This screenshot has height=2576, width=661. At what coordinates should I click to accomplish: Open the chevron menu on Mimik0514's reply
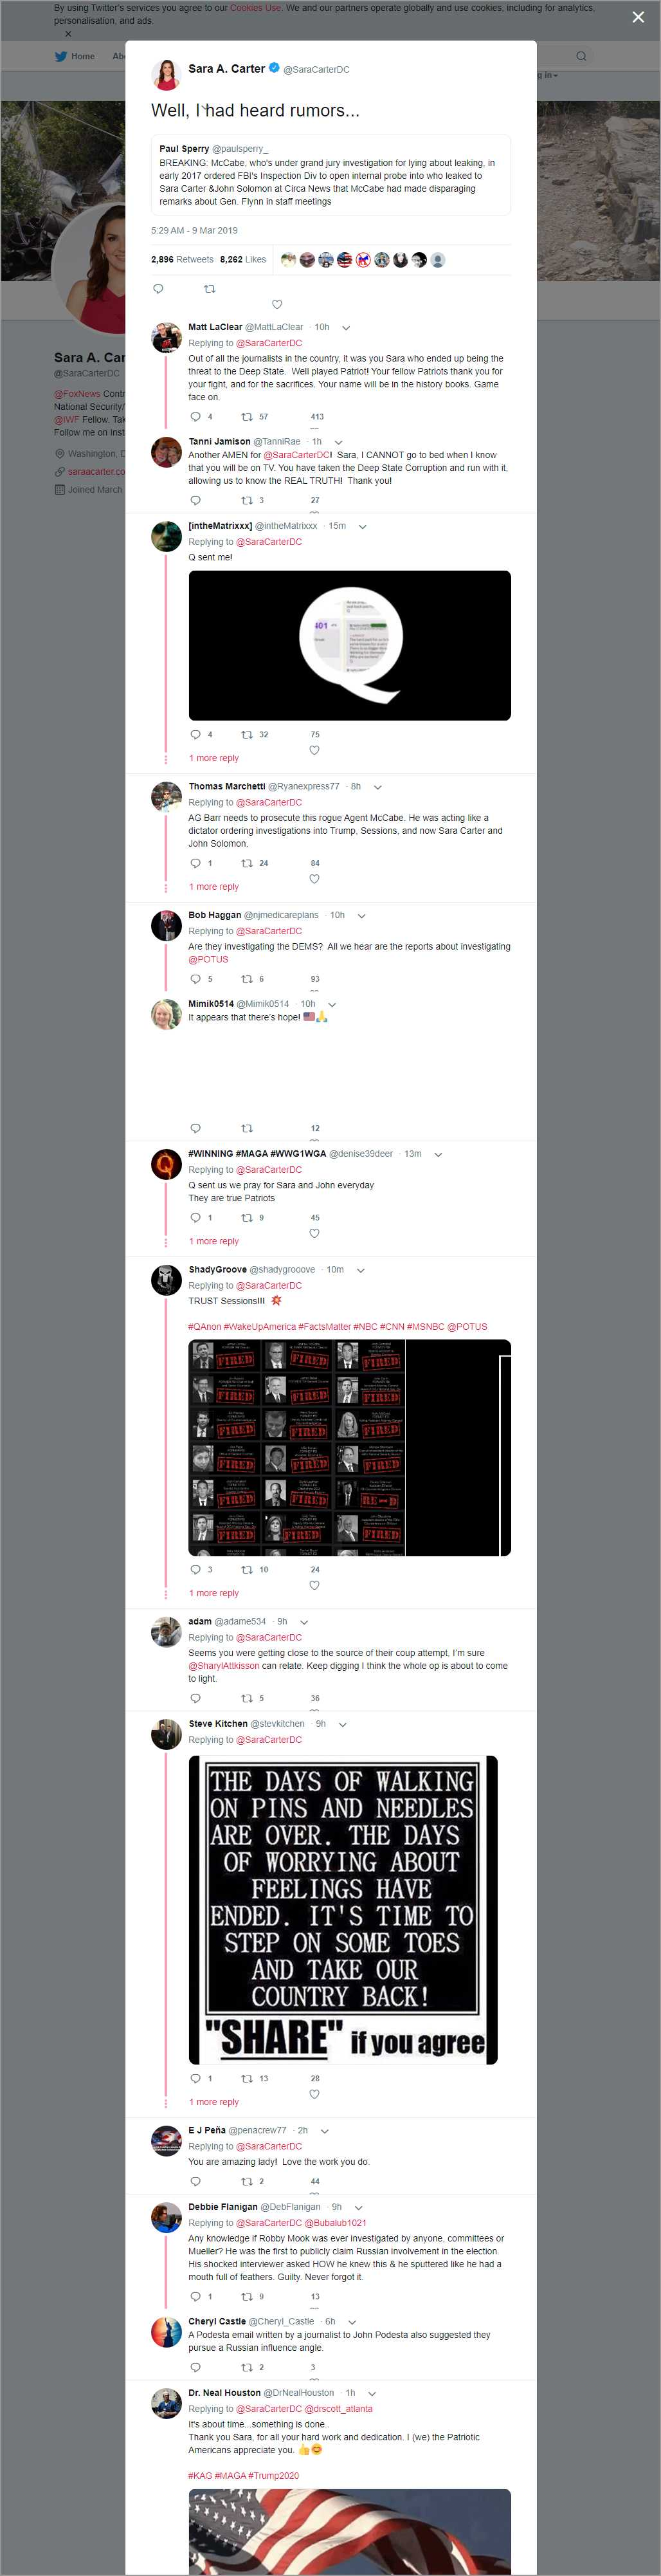click(332, 1004)
